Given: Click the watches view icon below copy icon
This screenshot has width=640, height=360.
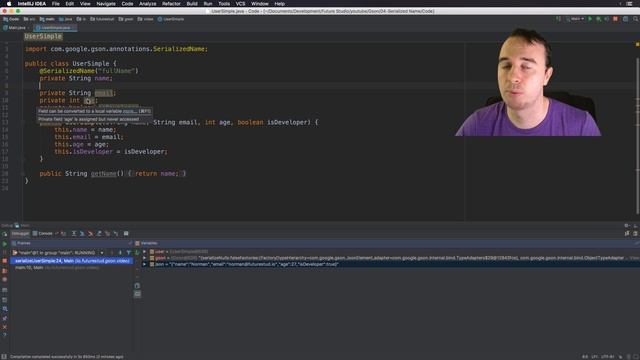Looking at the screenshot, I should pyautogui.click(x=137, y=294).
